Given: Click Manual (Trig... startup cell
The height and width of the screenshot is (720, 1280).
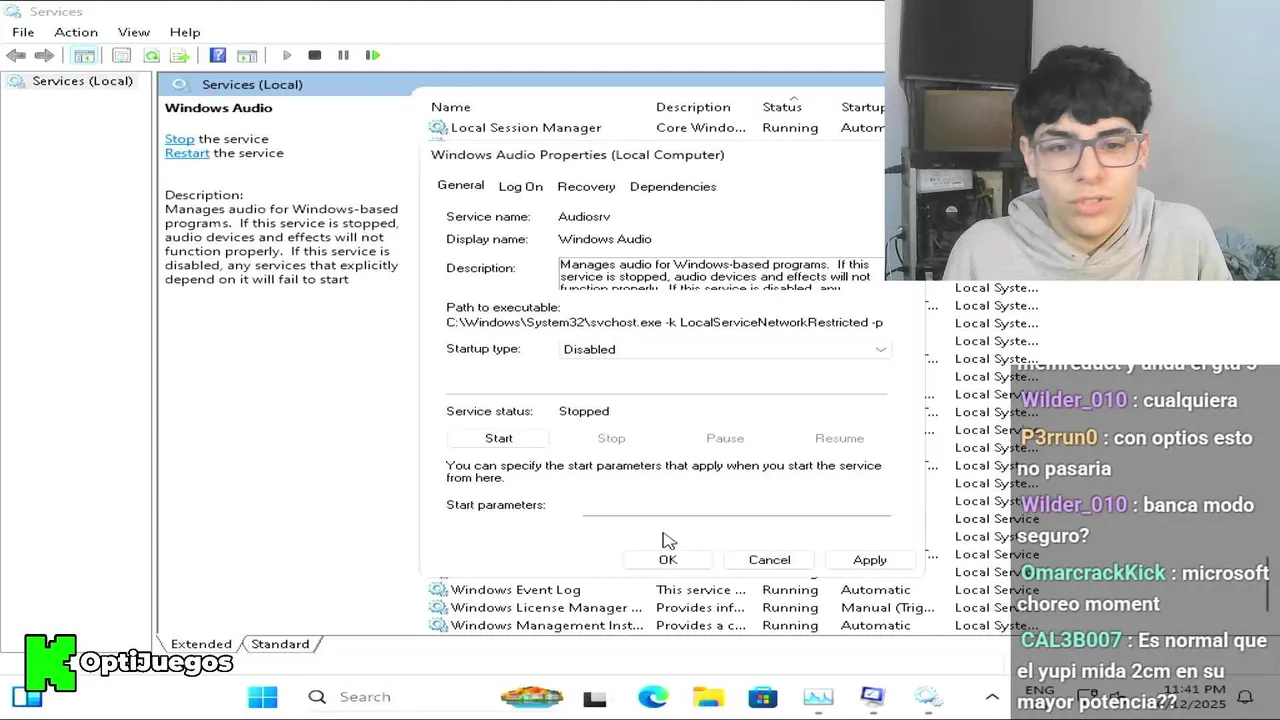Looking at the screenshot, I should pyautogui.click(x=888, y=608).
